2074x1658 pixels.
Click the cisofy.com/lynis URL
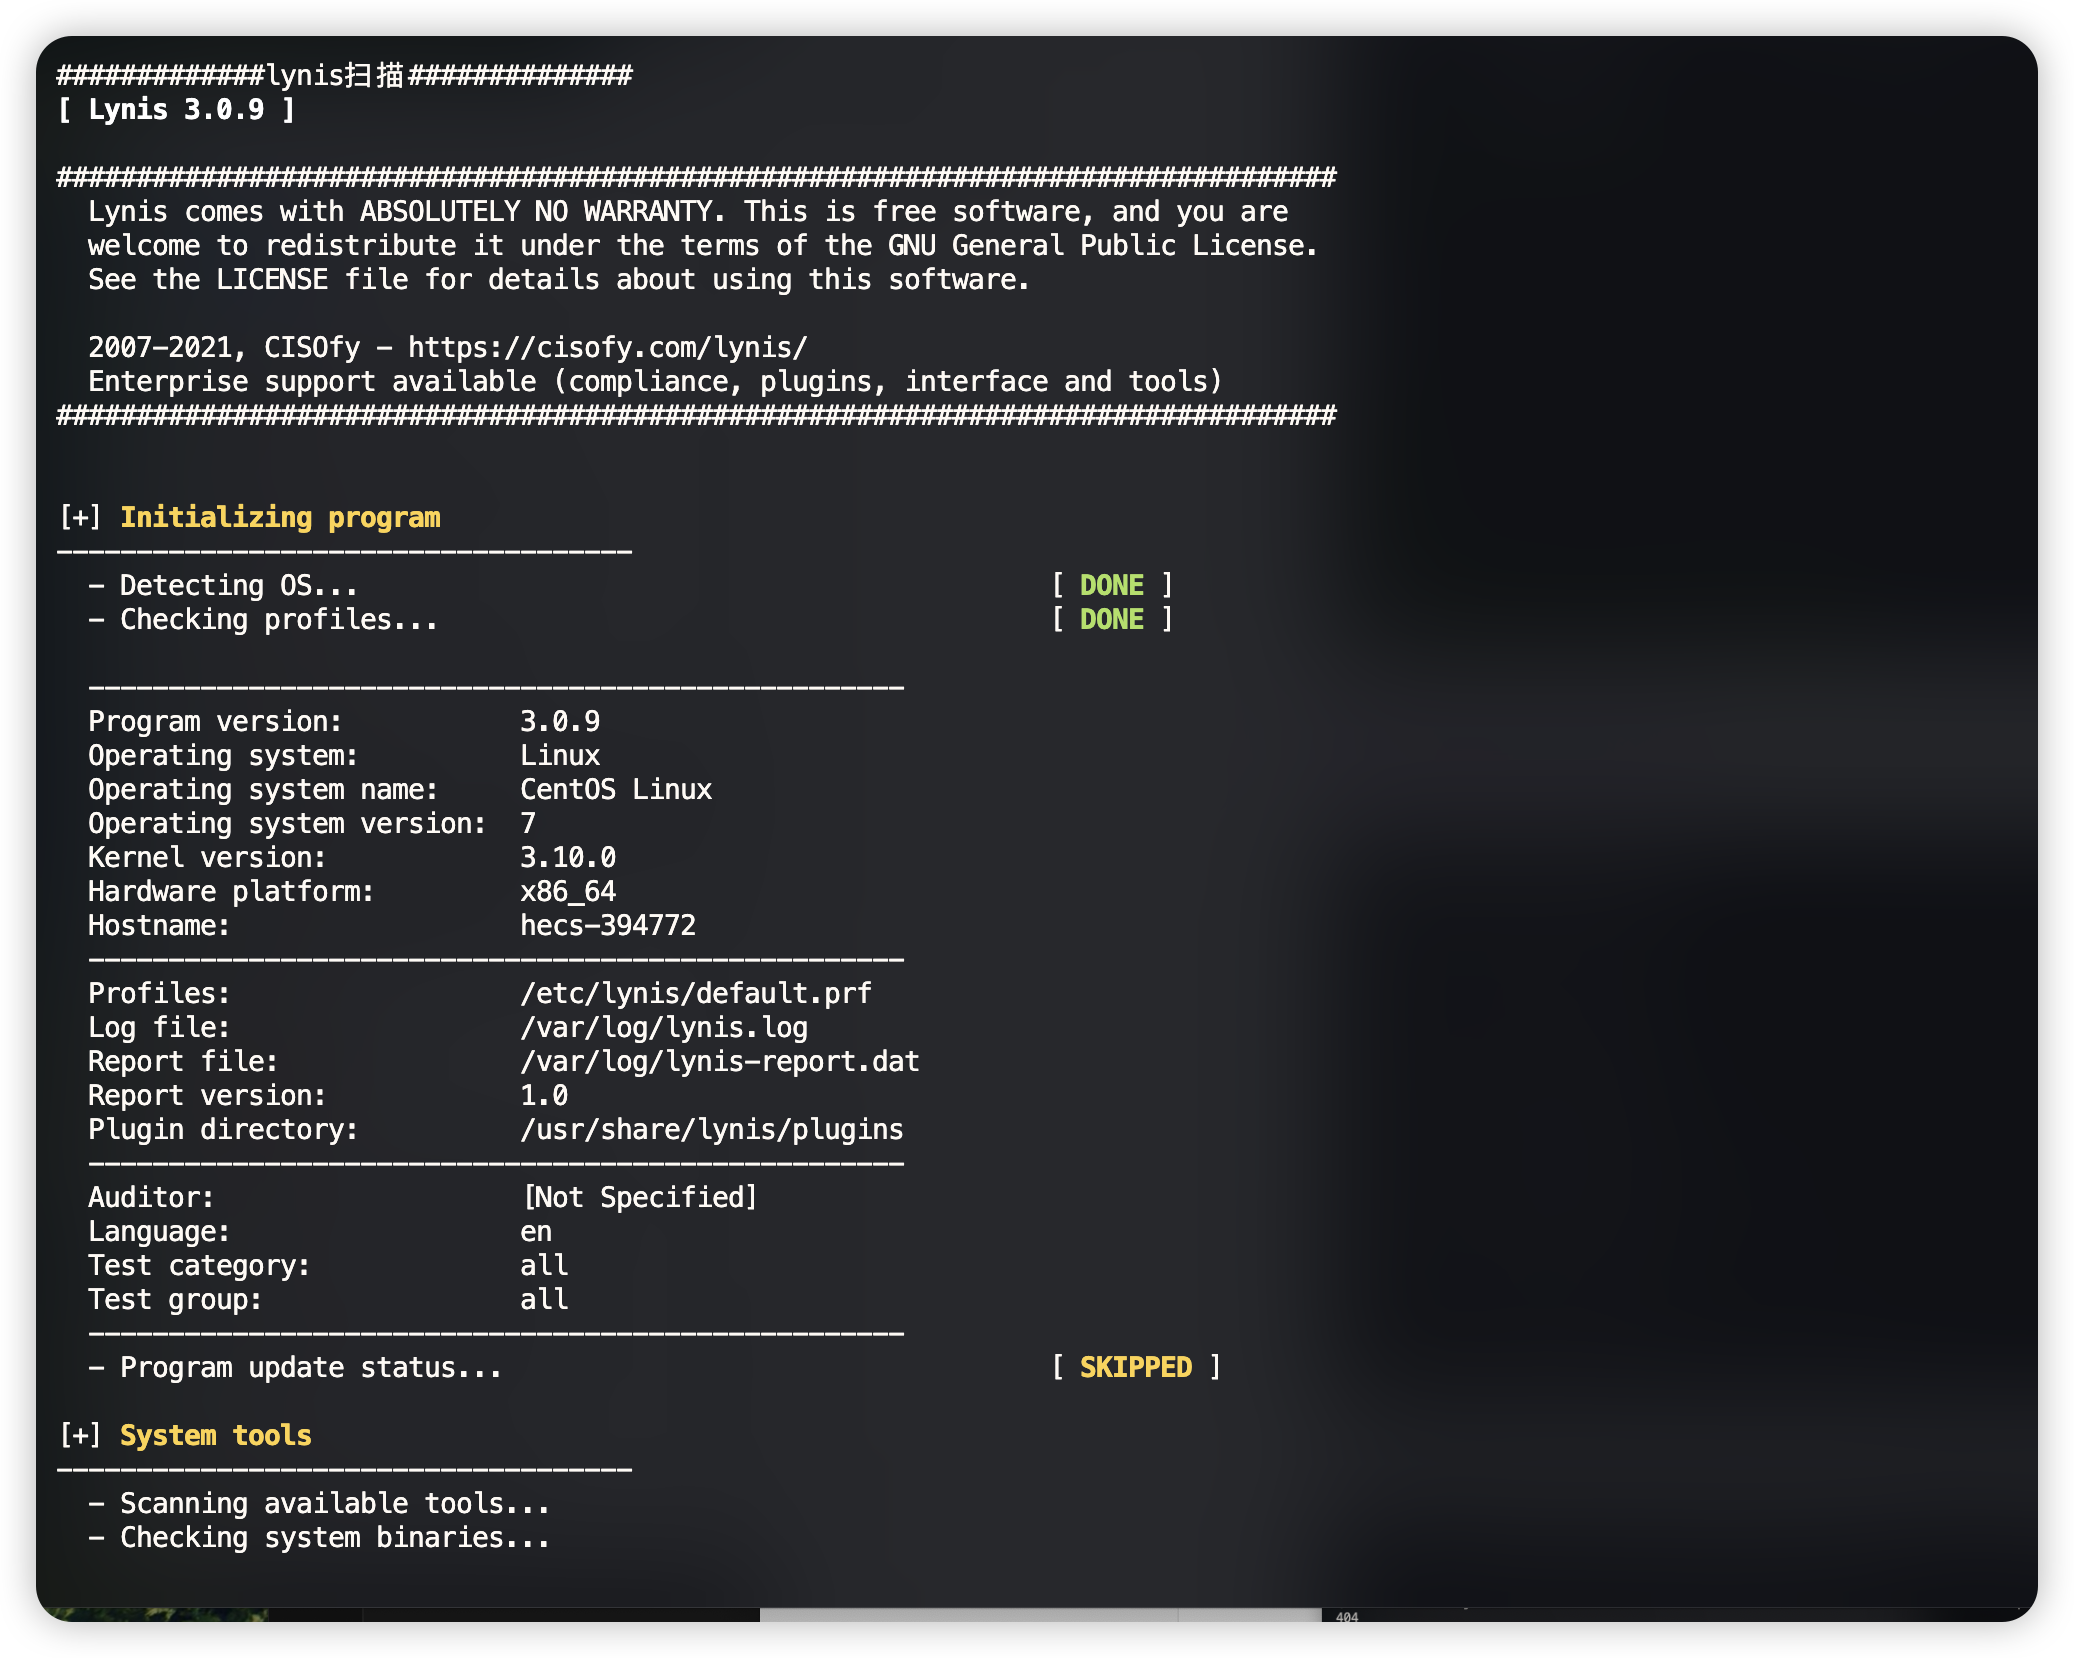(607, 347)
